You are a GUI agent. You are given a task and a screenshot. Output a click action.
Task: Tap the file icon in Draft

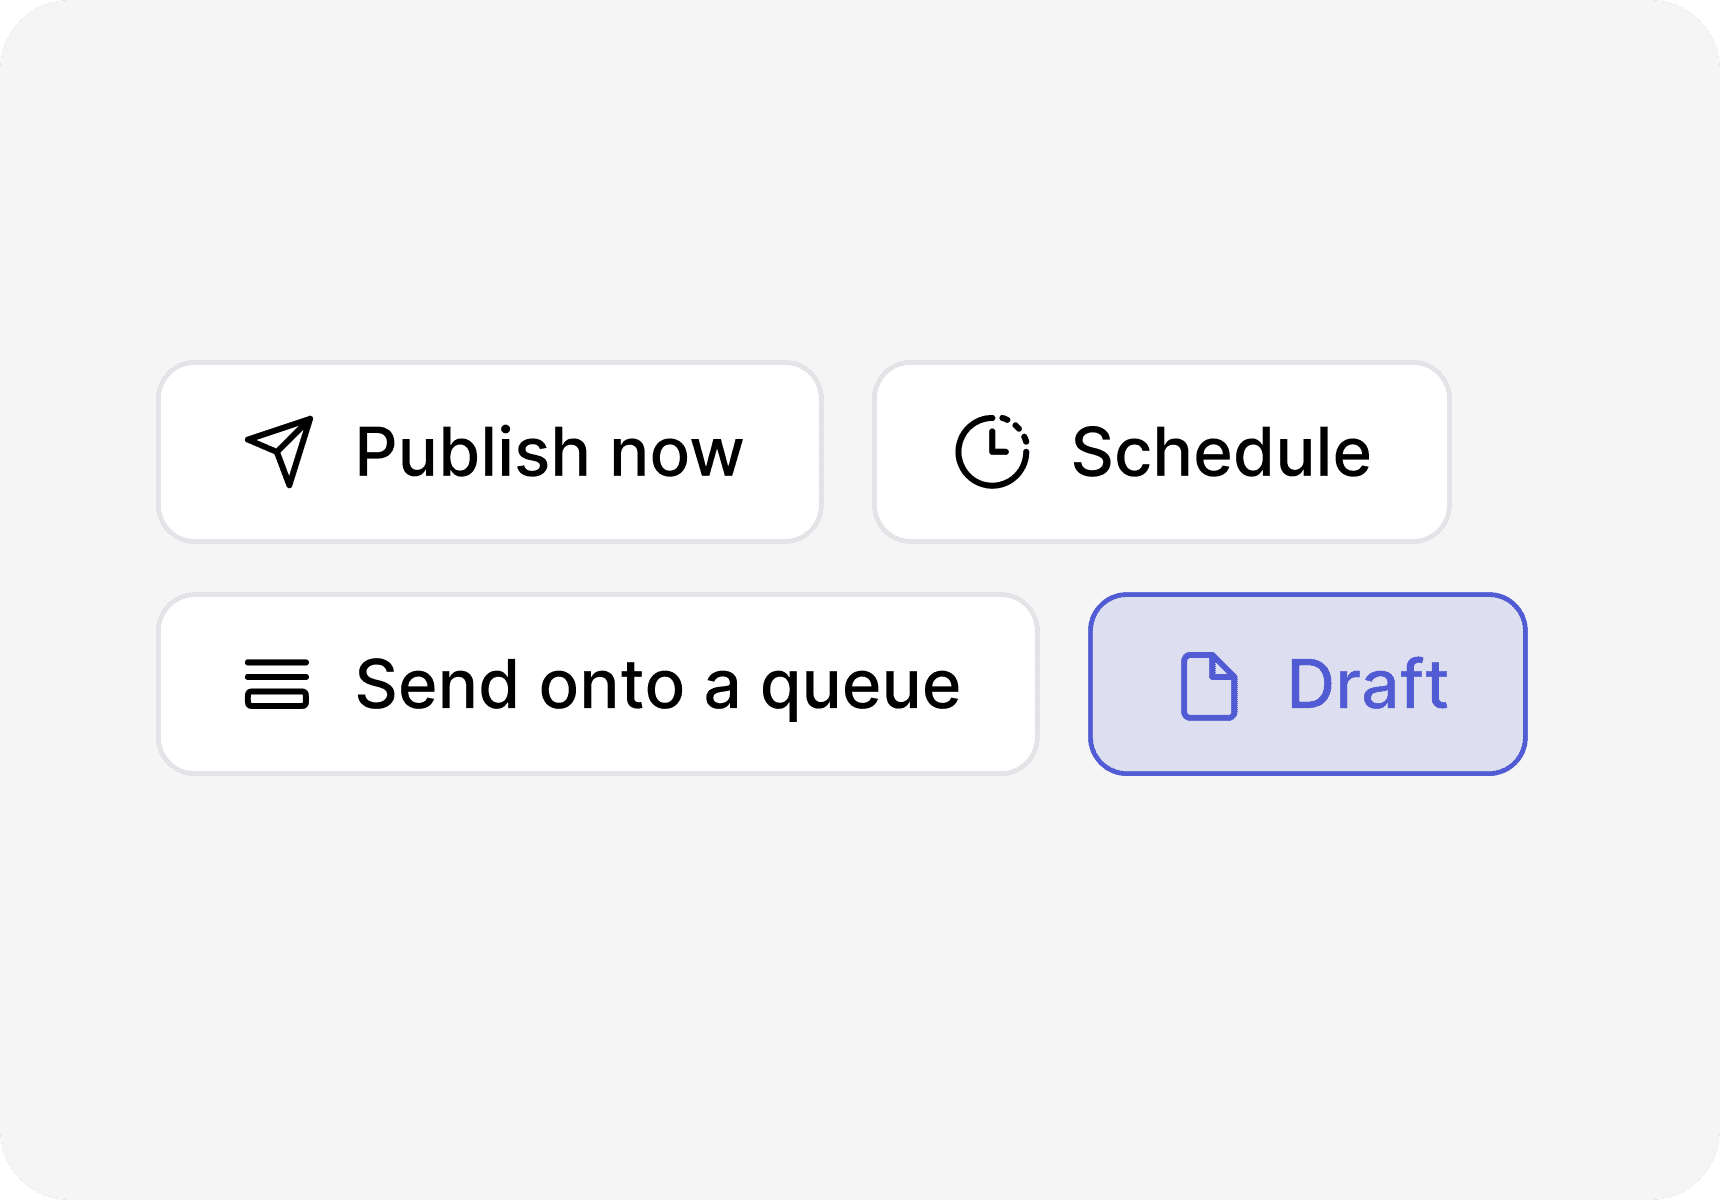(1209, 685)
